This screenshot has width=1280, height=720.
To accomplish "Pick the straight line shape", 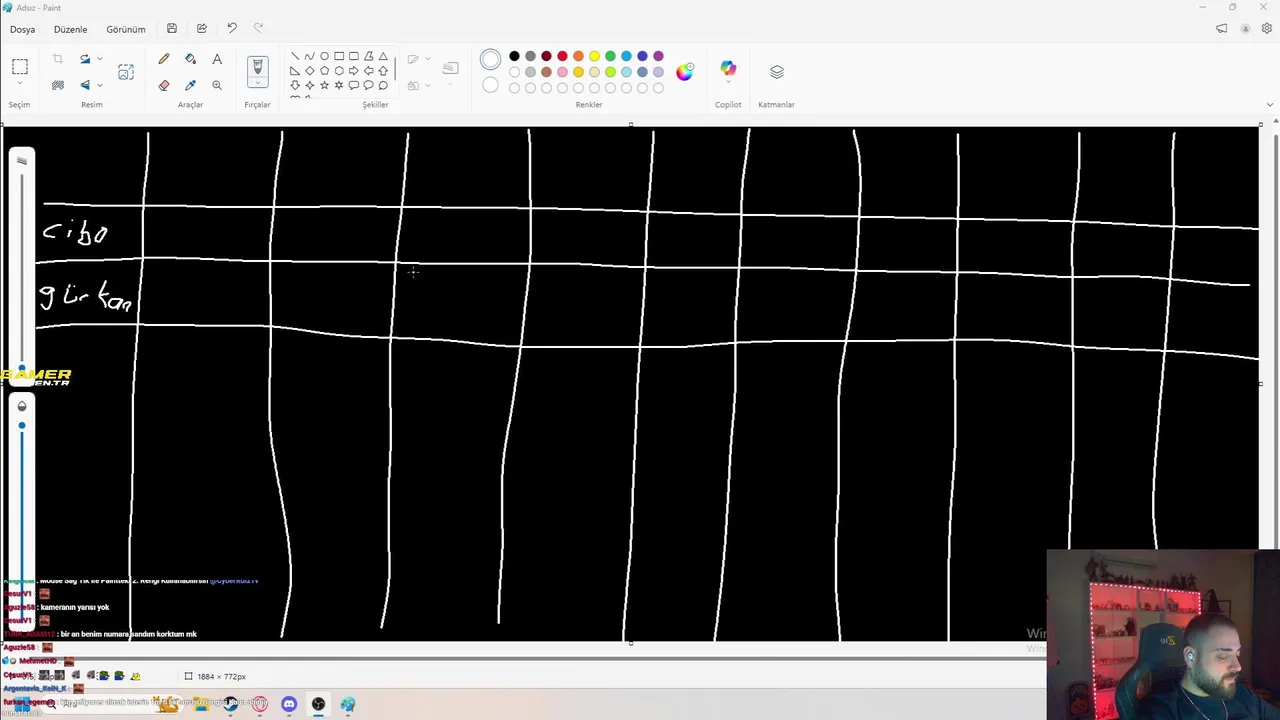I will click(295, 56).
